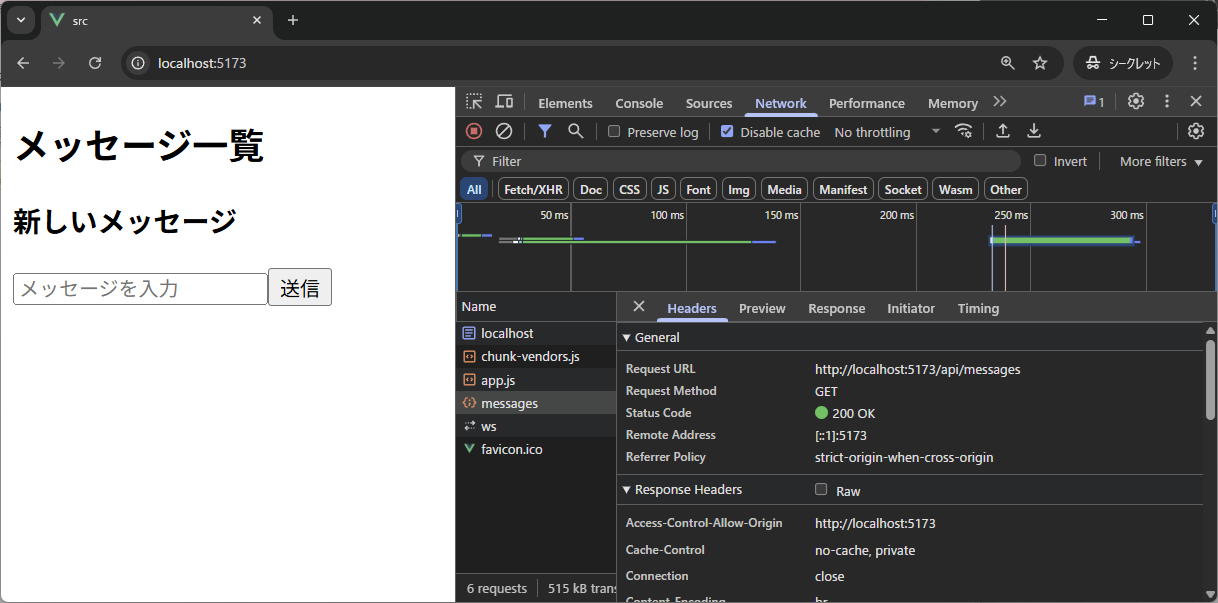The width and height of the screenshot is (1218, 603).
Task: Filter by Media requests
Action: (x=784, y=189)
